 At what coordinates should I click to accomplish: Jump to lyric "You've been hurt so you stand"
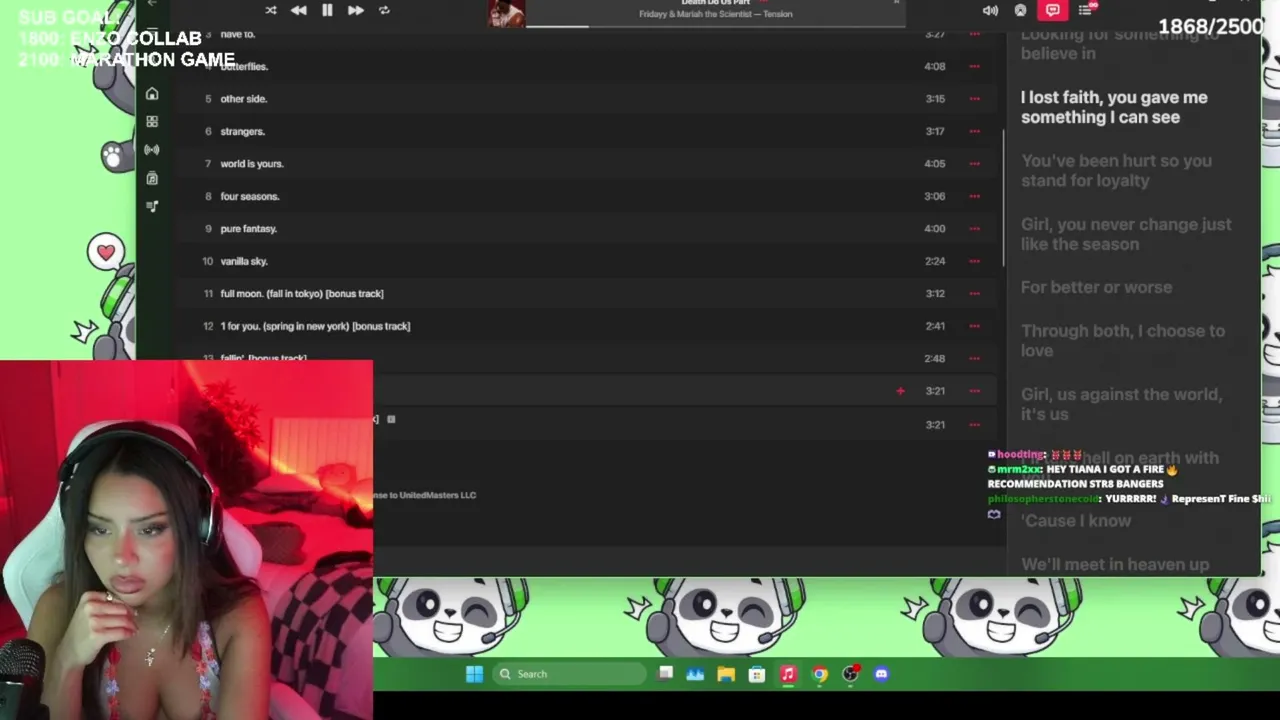click(1116, 171)
